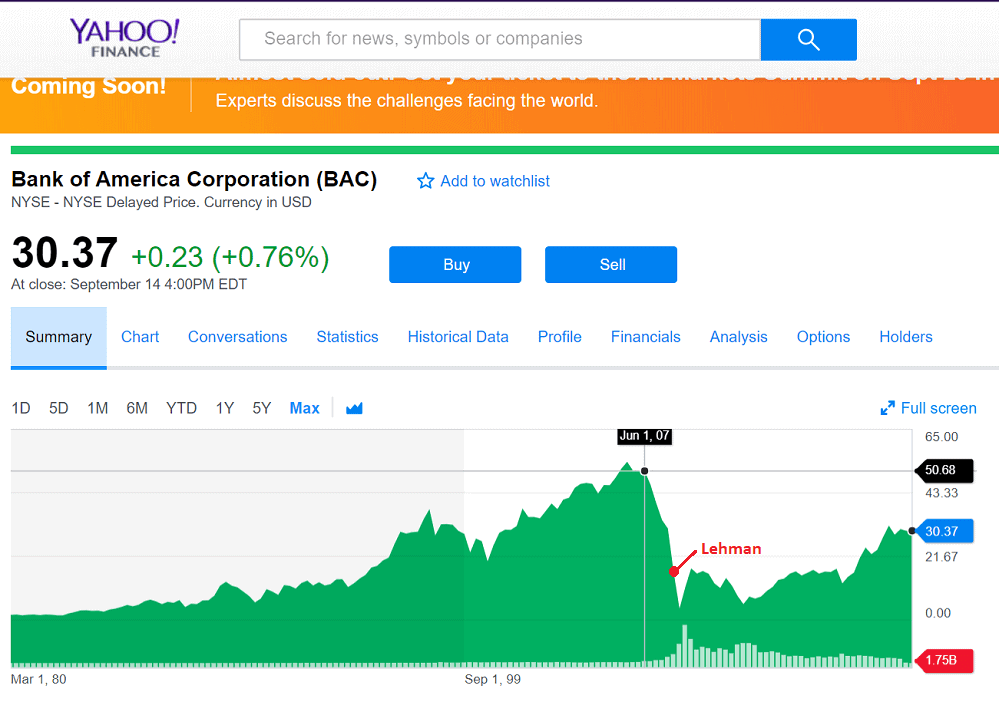This screenshot has height=702, width=999.
Task: Select the Holders tab
Action: tap(905, 337)
